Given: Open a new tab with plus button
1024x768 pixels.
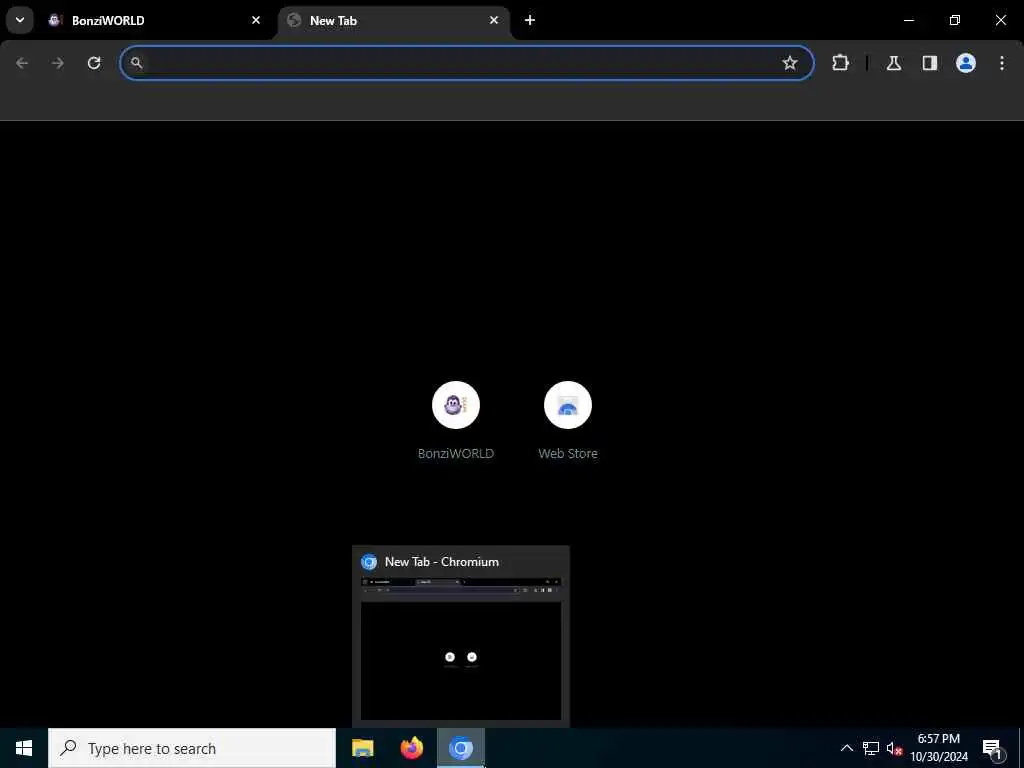Looking at the screenshot, I should 530,20.
